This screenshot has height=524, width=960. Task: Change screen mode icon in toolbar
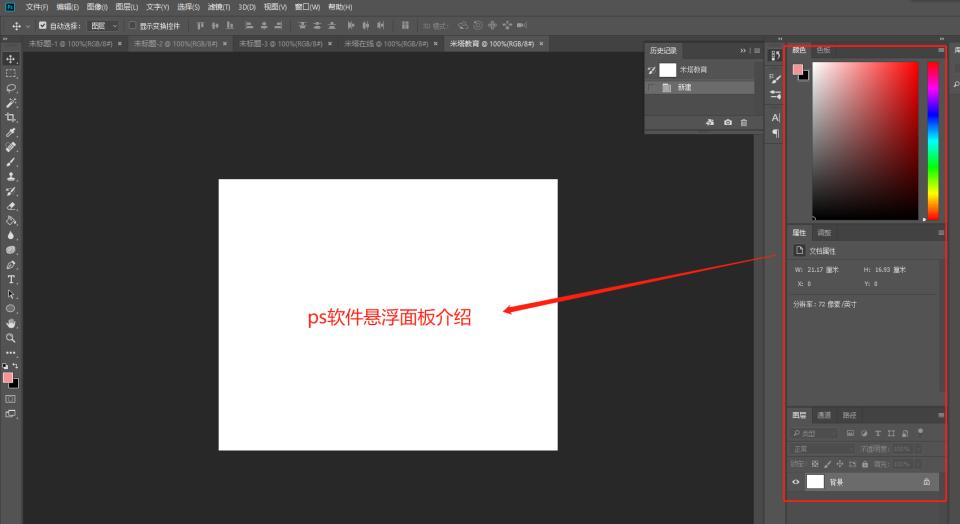tap(10, 413)
